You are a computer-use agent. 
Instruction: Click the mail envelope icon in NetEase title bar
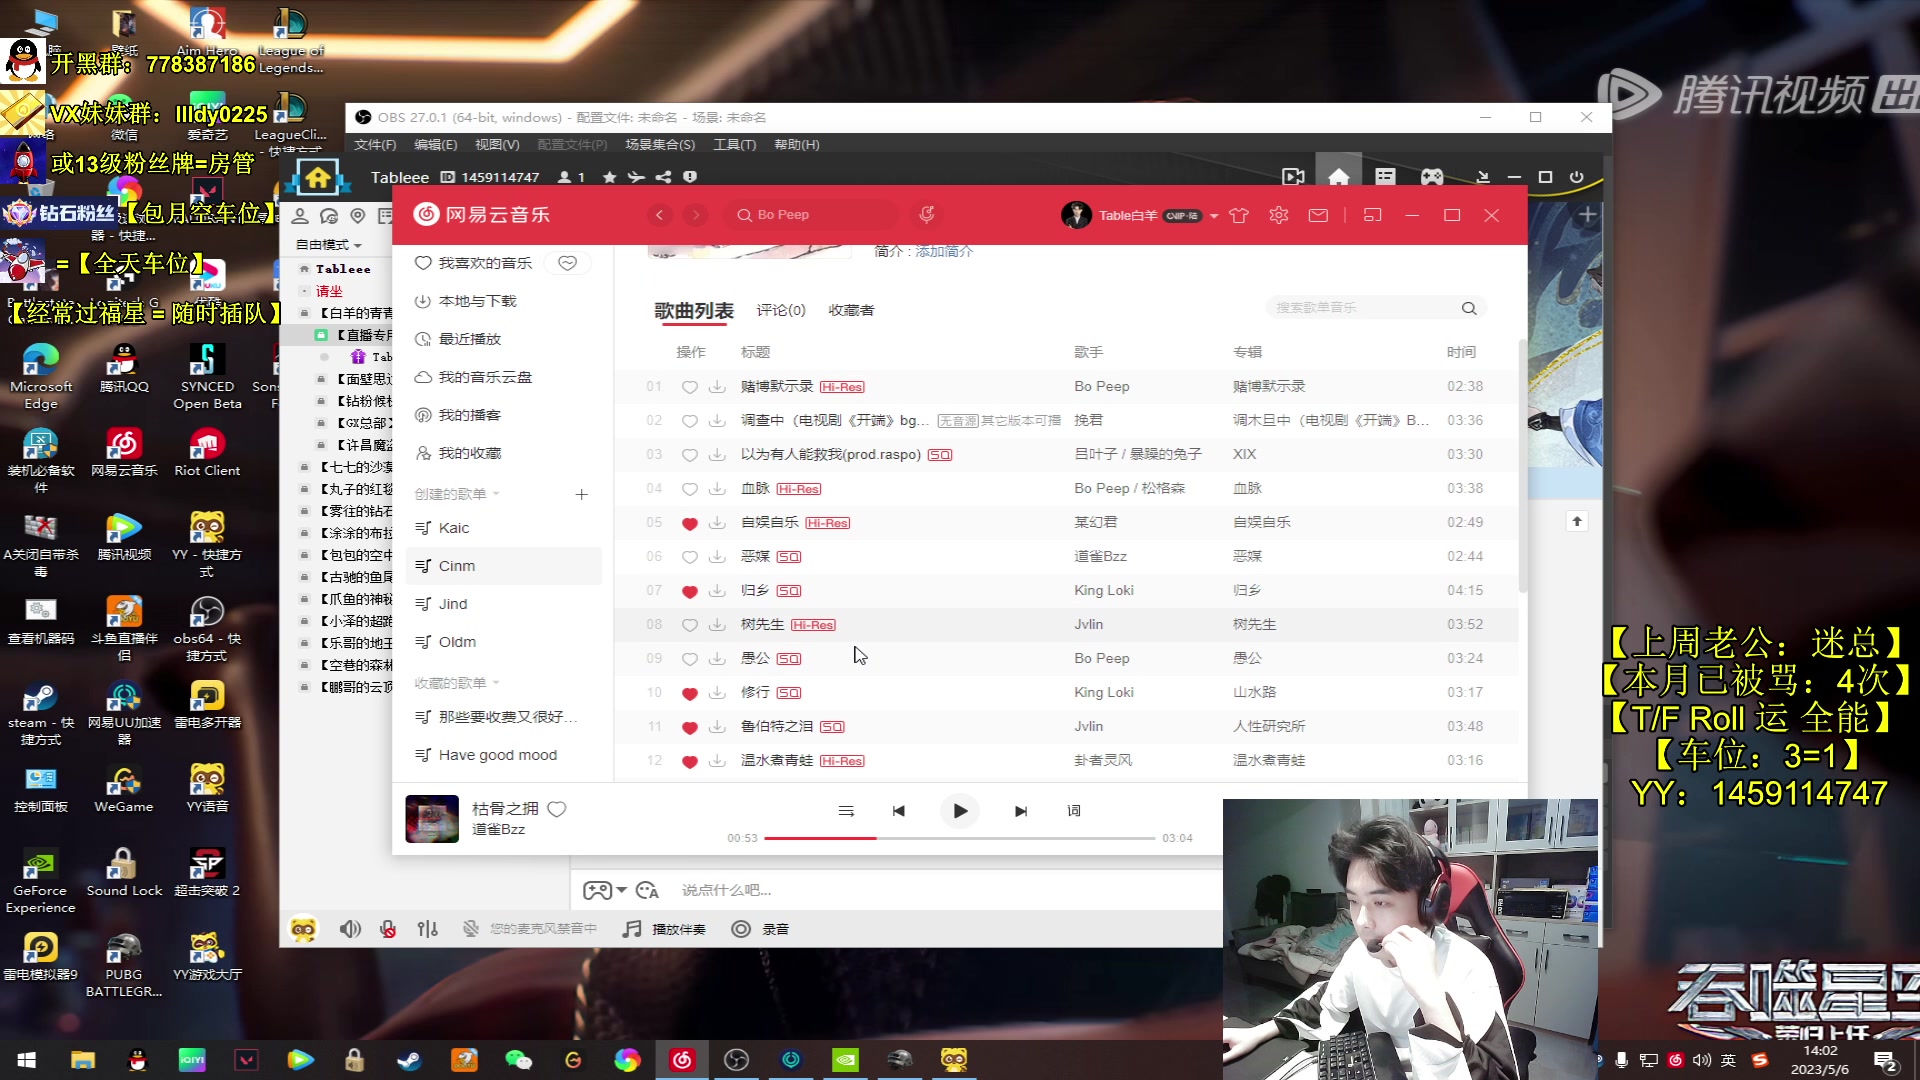[x=1318, y=215]
